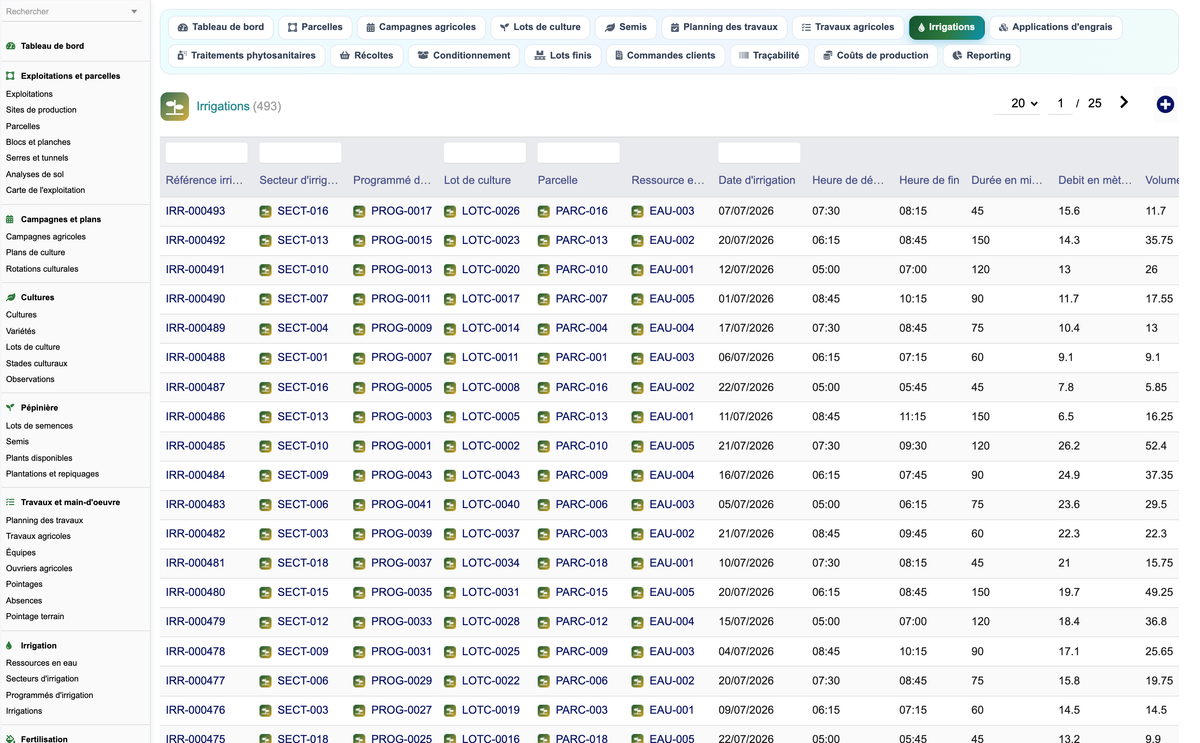Open the Lots finis tab
Screen dimensions: 1200x743
click(x=563, y=55)
